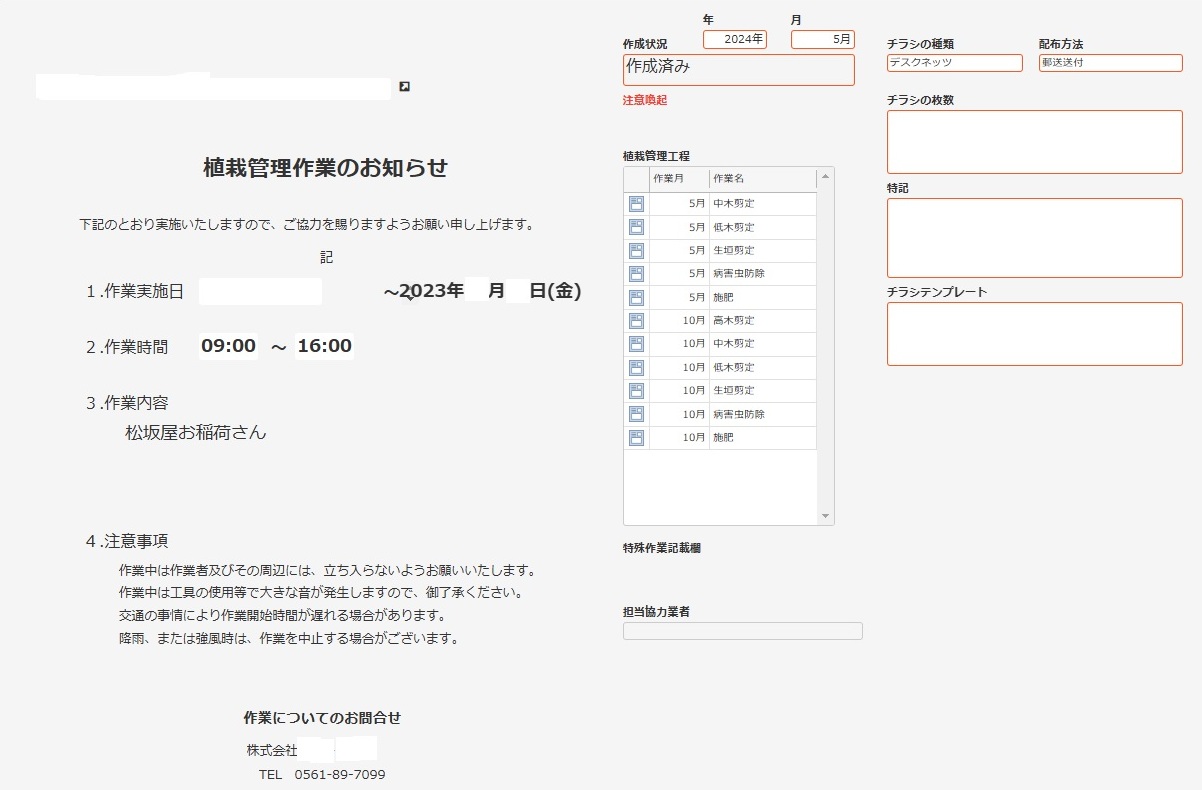Open the record icon for 5月 低木剪定
The width and height of the screenshot is (1202, 790).
click(x=636, y=227)
